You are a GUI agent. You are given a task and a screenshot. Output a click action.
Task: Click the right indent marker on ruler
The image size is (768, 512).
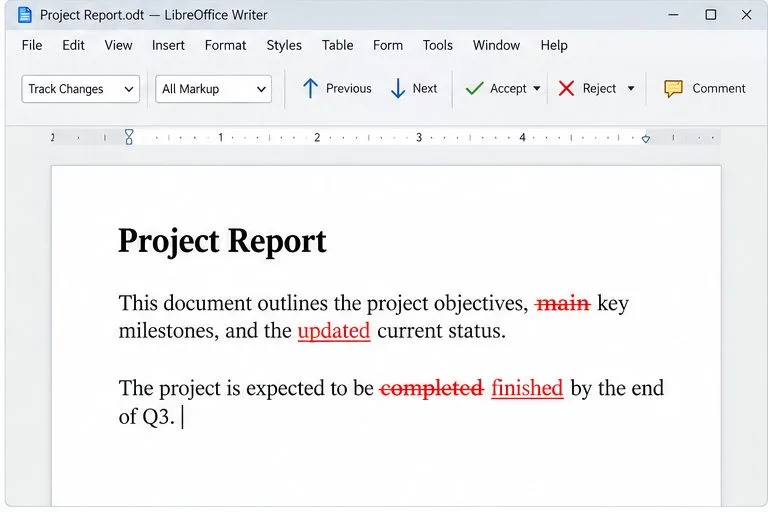coord(646,139)
